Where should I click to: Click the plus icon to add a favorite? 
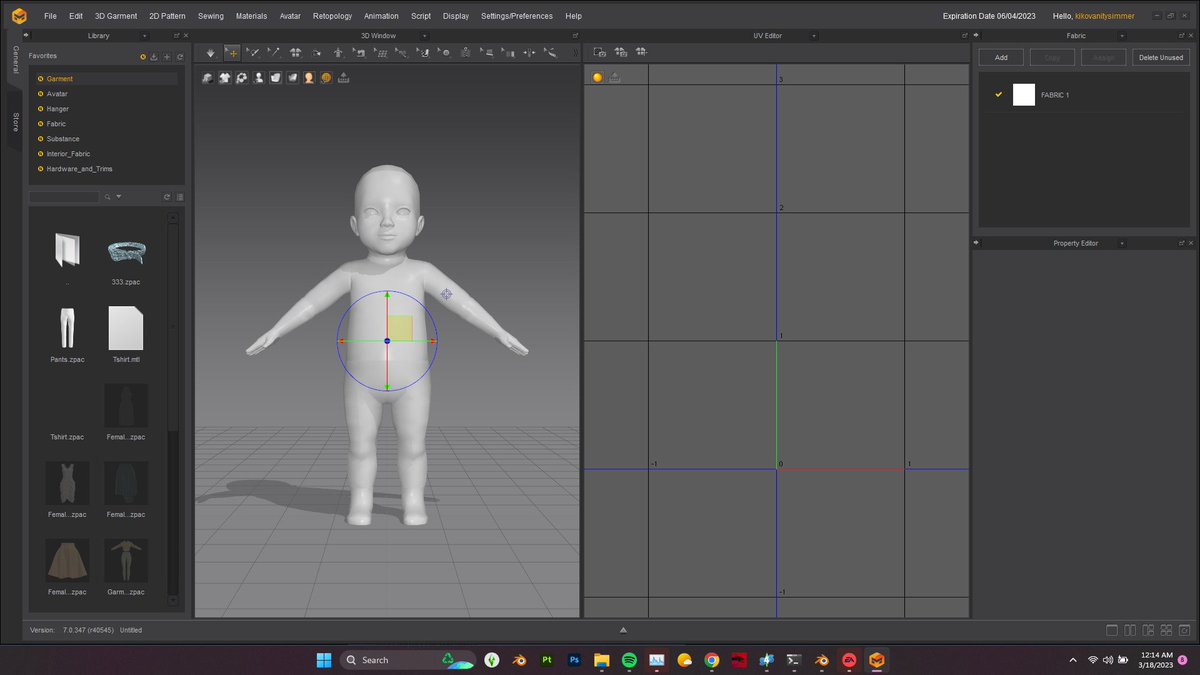pyautogui.click(x=167, y=57)
